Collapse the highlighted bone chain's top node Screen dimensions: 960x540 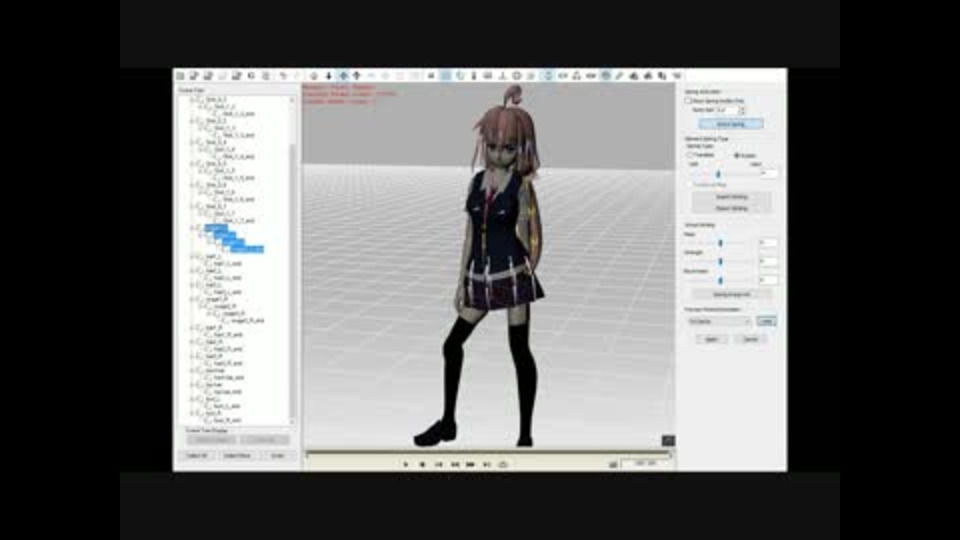(192, 228)
